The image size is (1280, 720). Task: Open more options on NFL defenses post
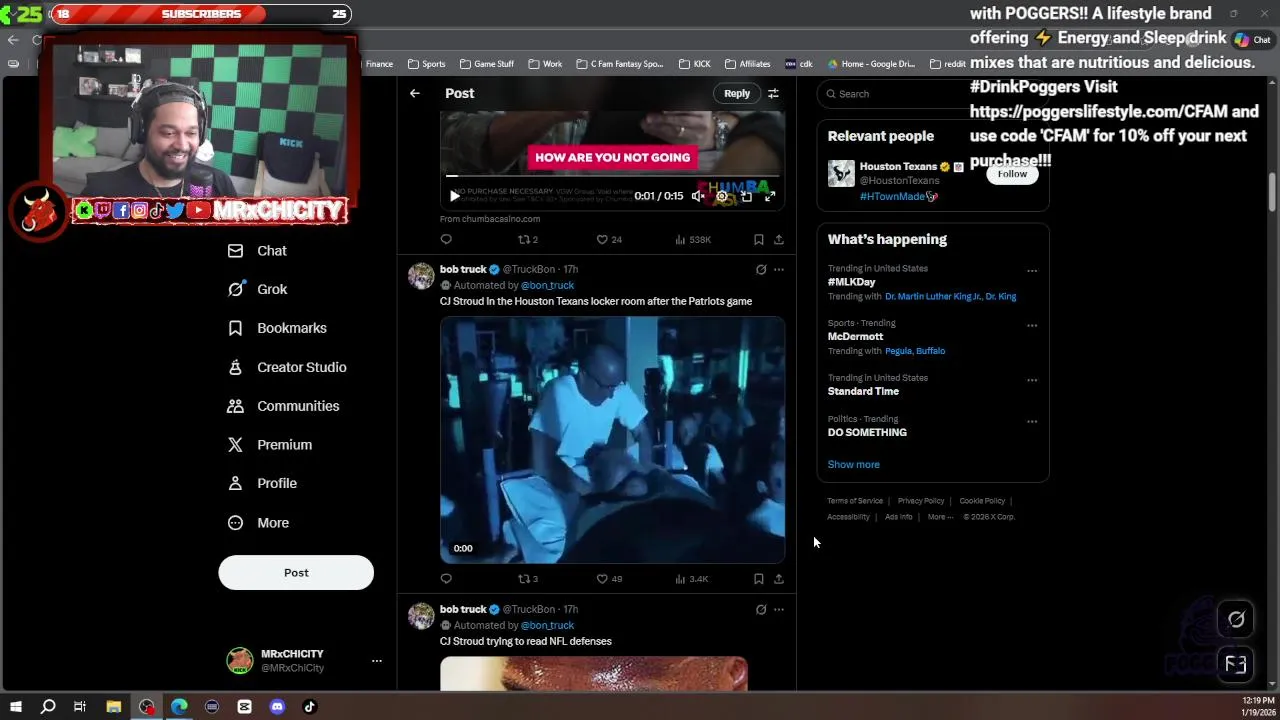[x=779, y=609]
